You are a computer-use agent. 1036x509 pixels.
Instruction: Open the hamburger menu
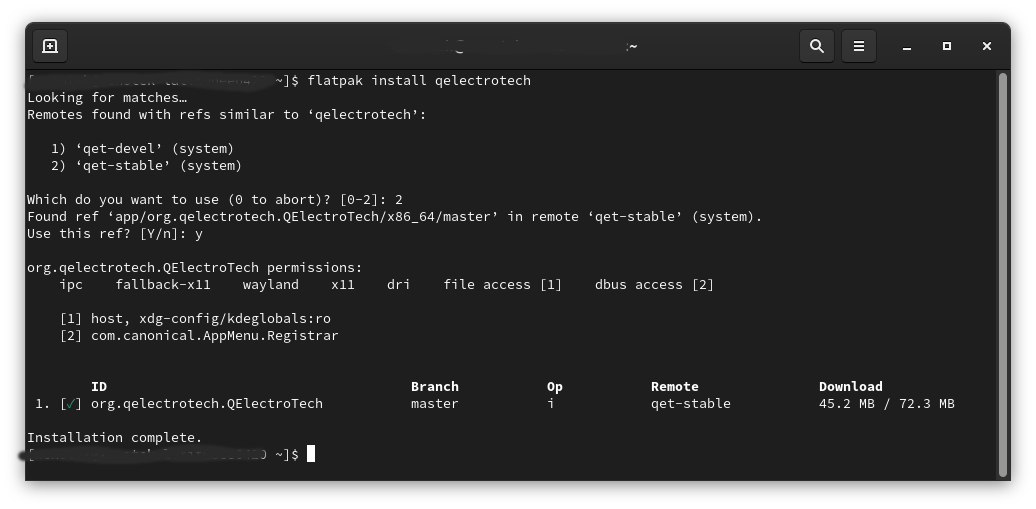(x=858, y=46)
